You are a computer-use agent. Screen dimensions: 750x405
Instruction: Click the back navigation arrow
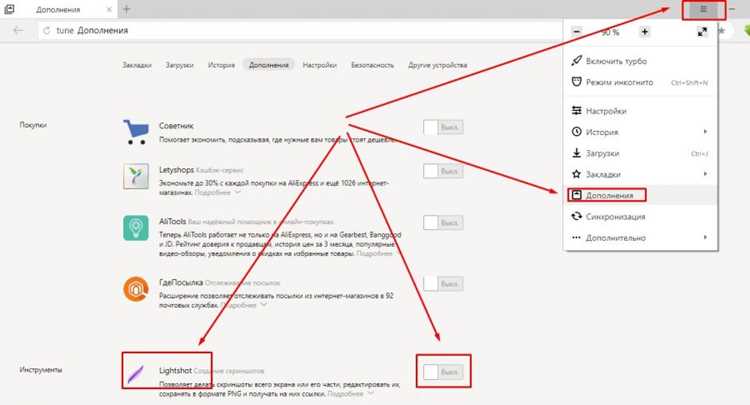(x=18, y=31)
